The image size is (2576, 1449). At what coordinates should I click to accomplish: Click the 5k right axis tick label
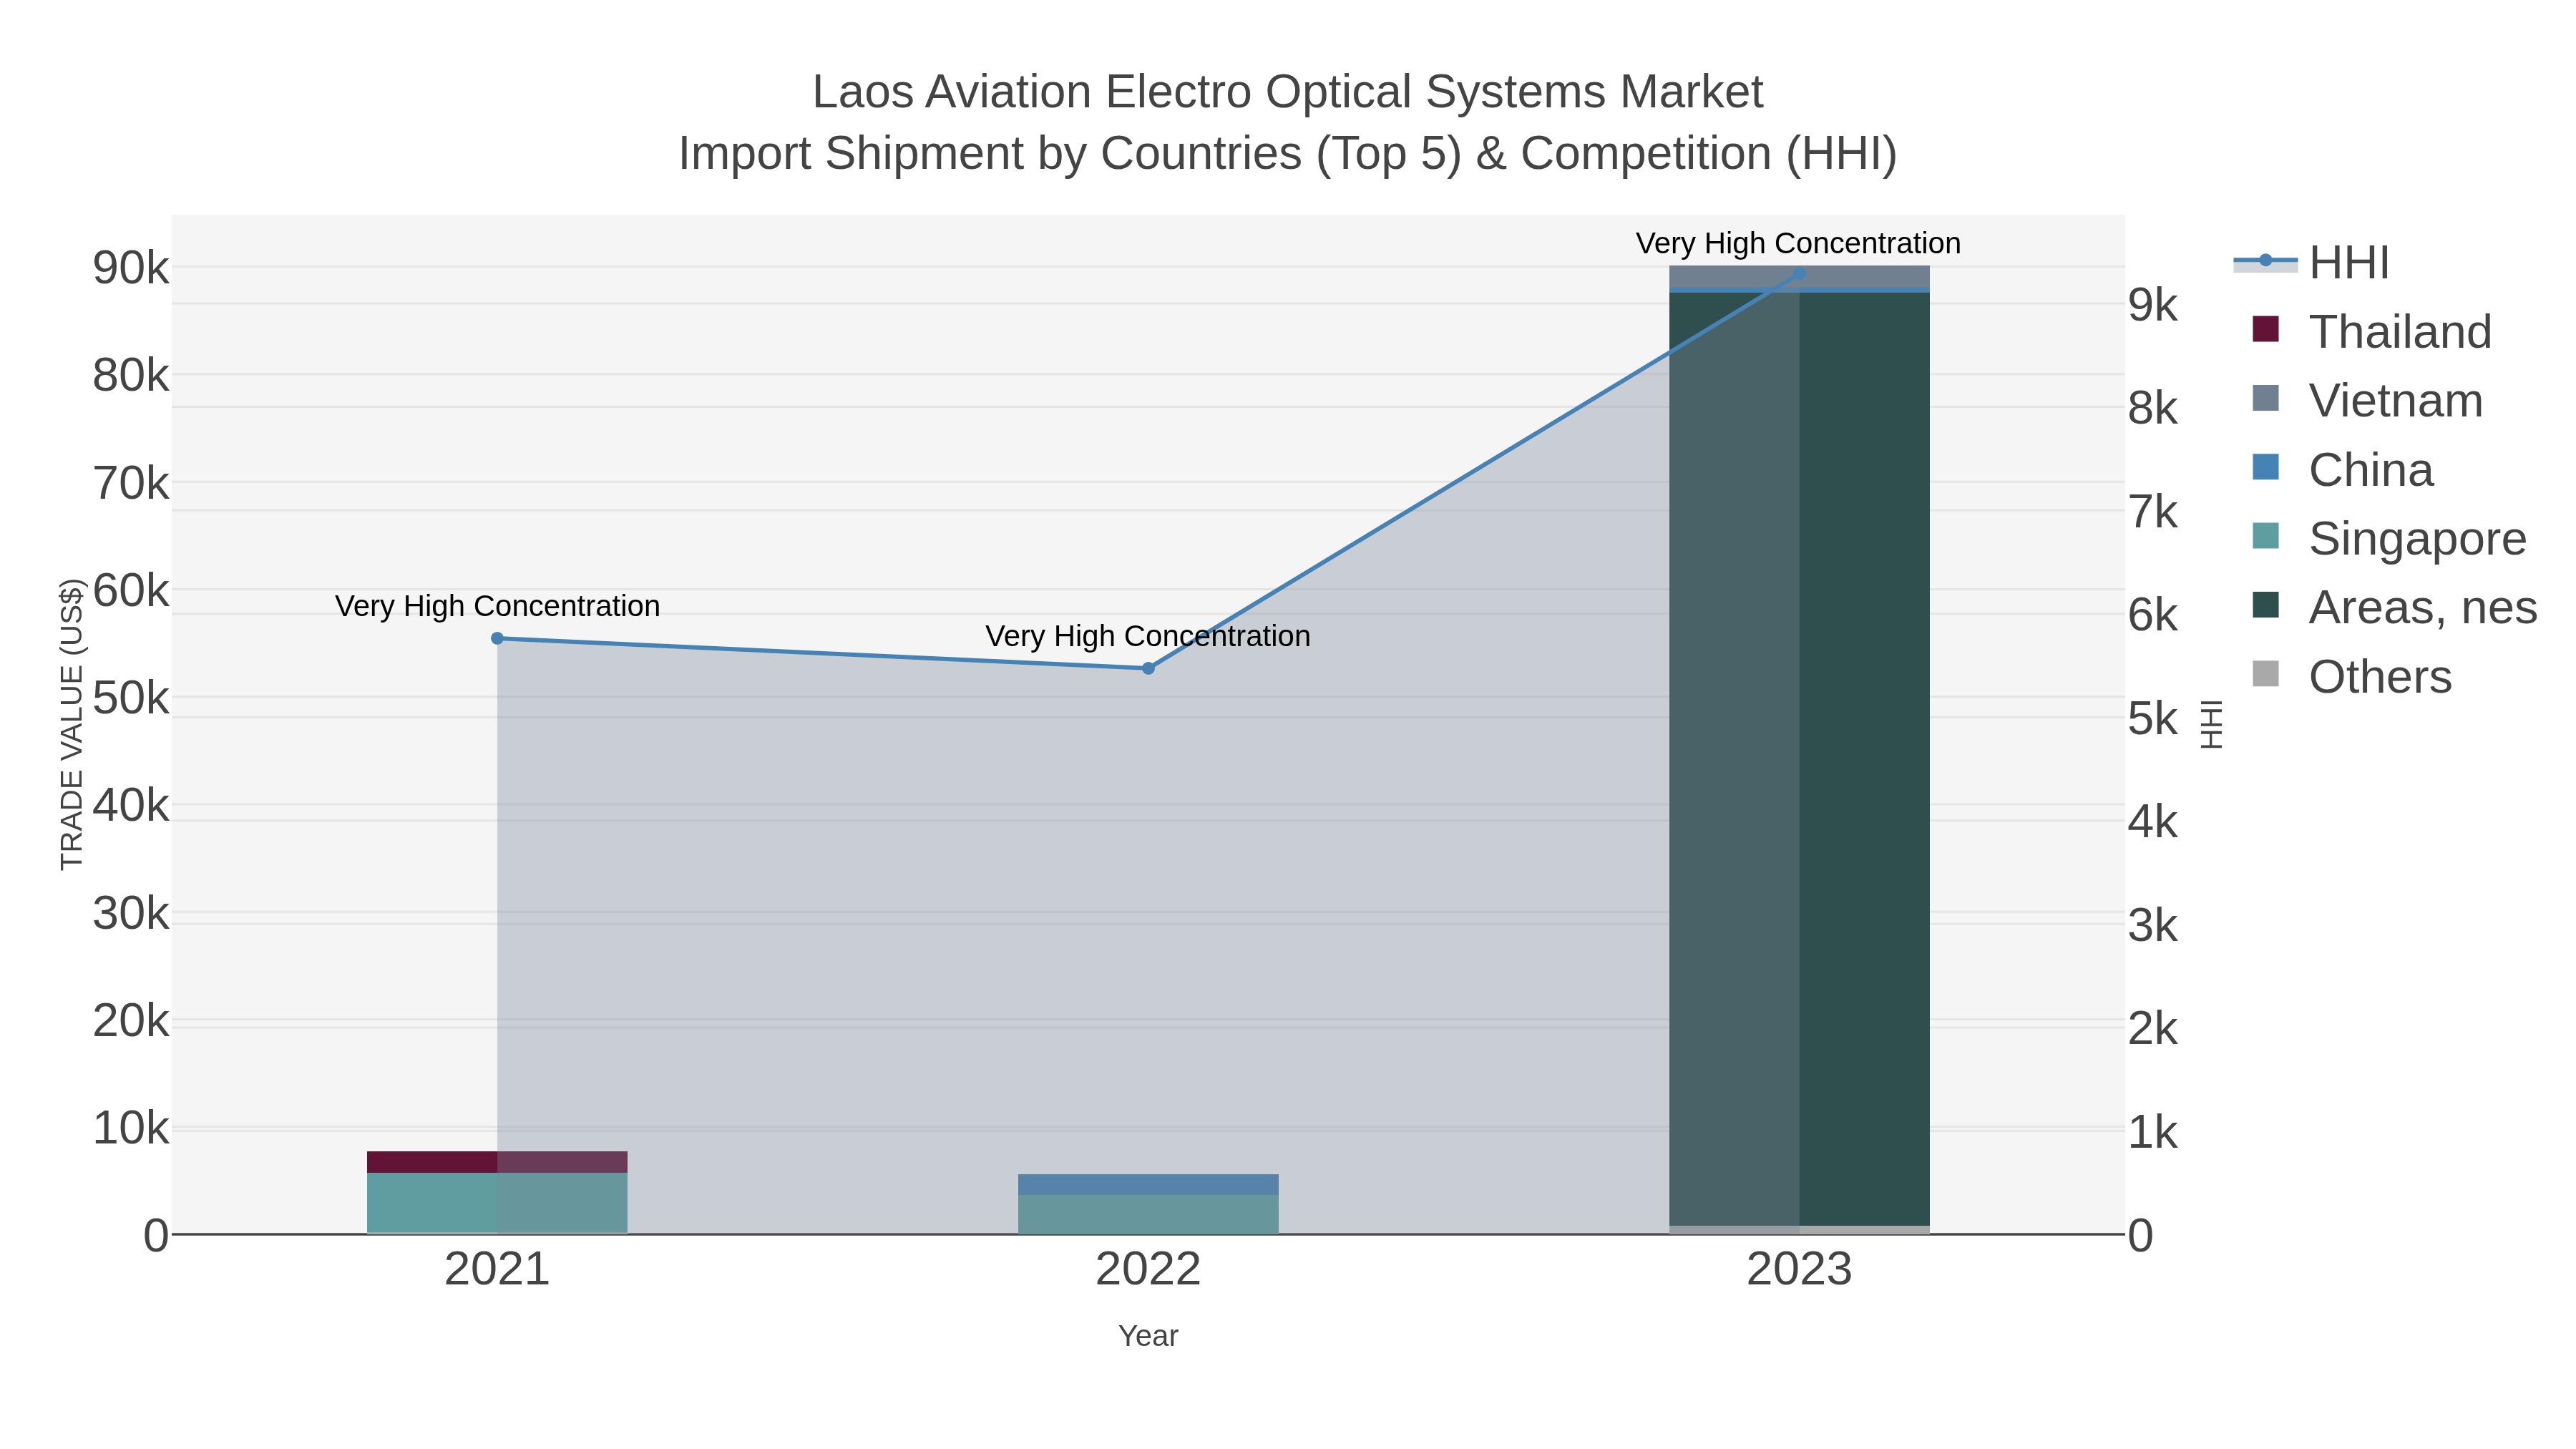tap(2153, 718)
